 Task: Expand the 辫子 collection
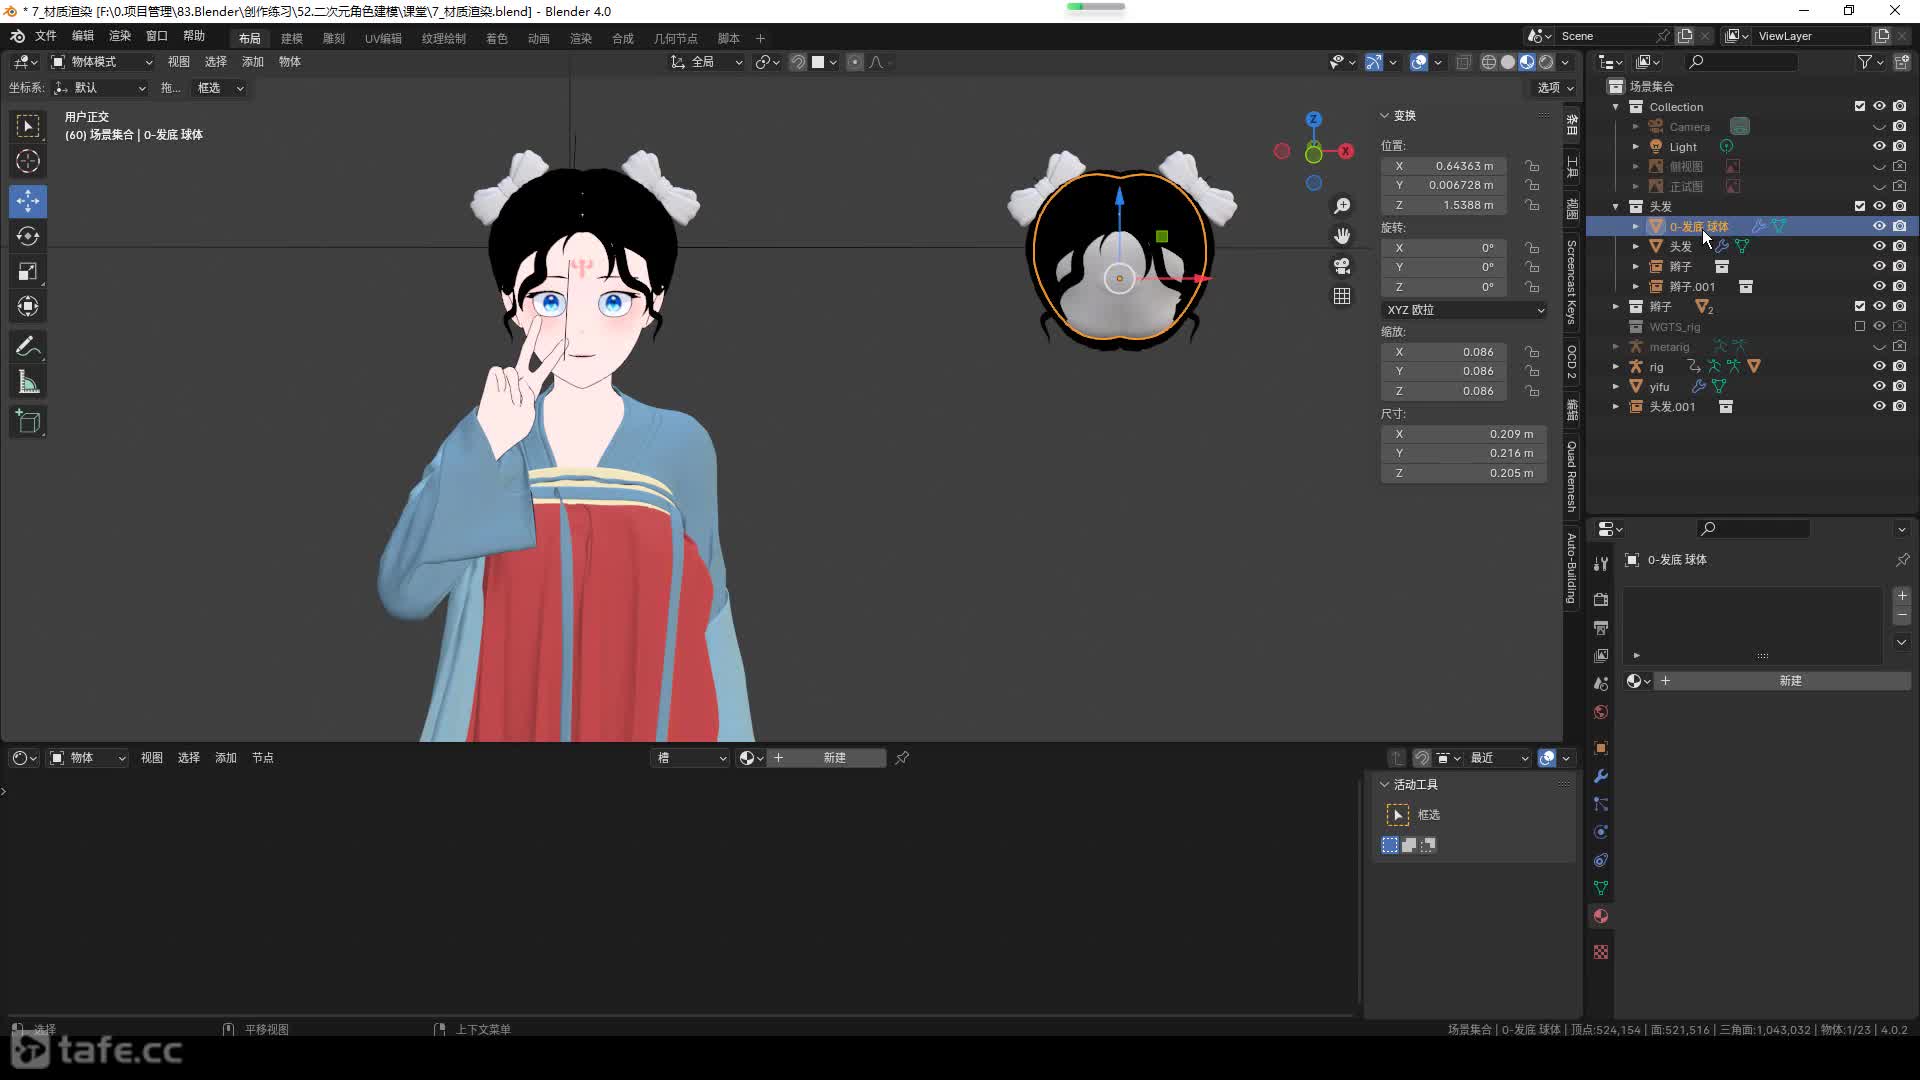(1616, 306)
